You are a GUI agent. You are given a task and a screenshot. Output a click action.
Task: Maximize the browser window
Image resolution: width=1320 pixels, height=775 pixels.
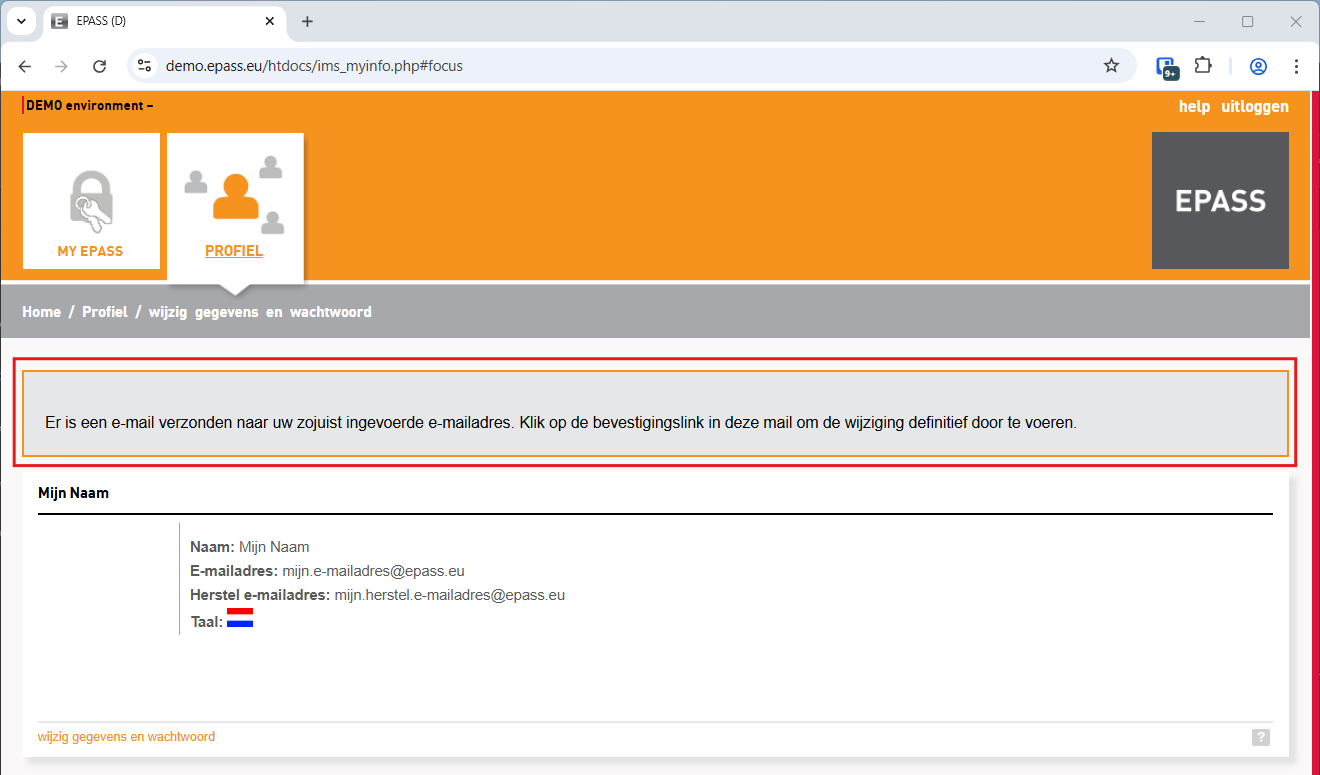1248,21
